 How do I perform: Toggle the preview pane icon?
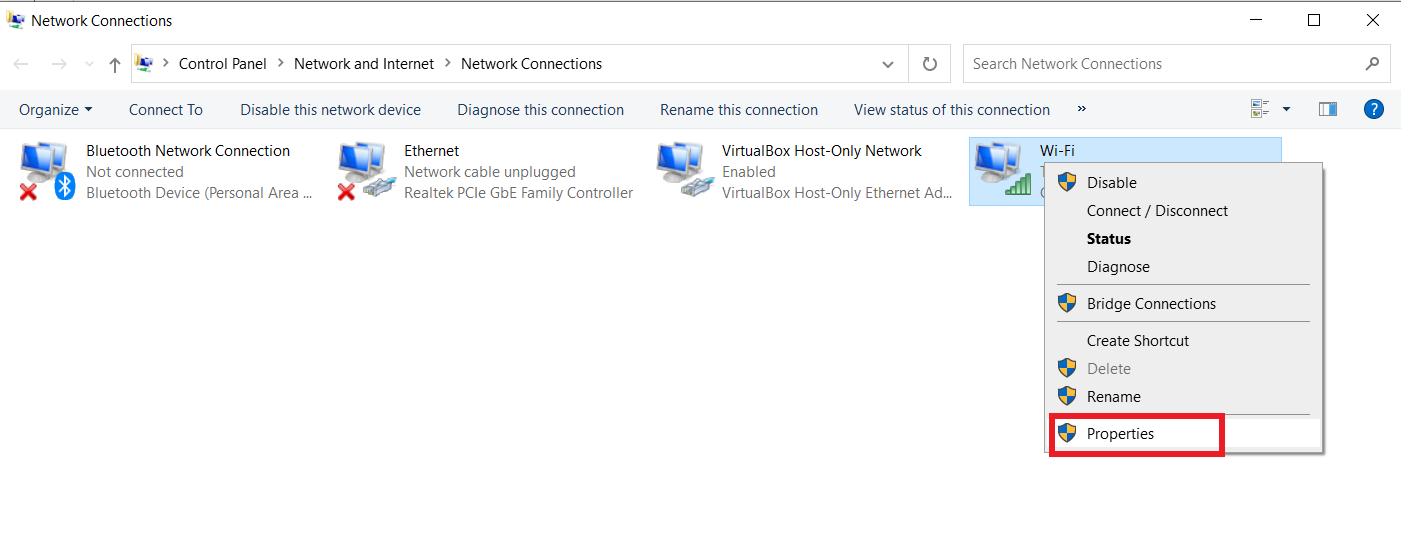tap(1327, 109)
